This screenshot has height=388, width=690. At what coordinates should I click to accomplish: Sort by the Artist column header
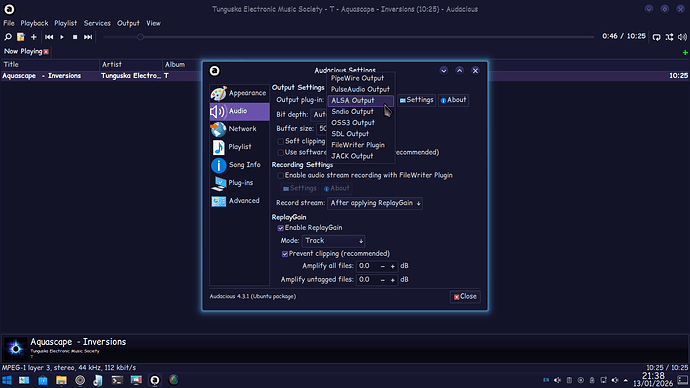point(131,65)
